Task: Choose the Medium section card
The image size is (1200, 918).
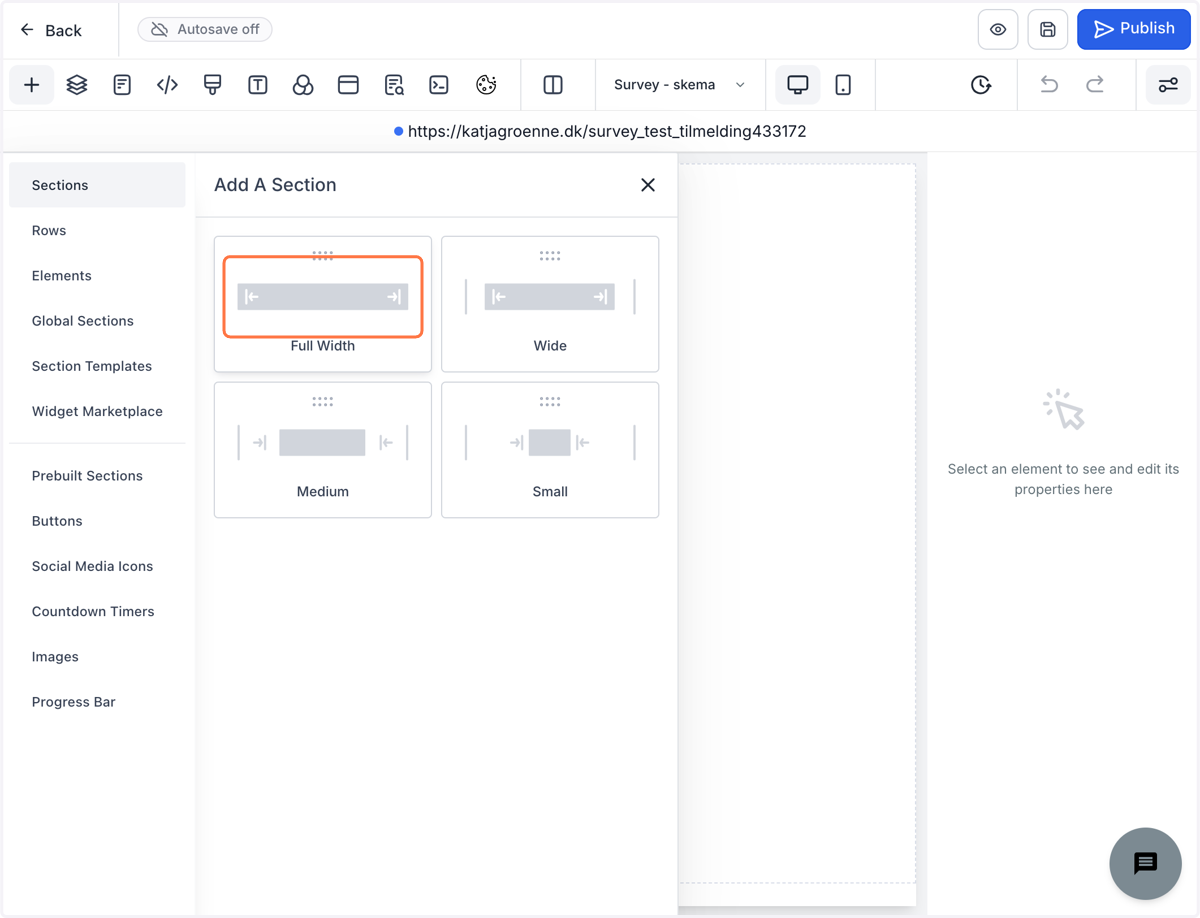Action: pyautogui.click(x=323, y=450)
